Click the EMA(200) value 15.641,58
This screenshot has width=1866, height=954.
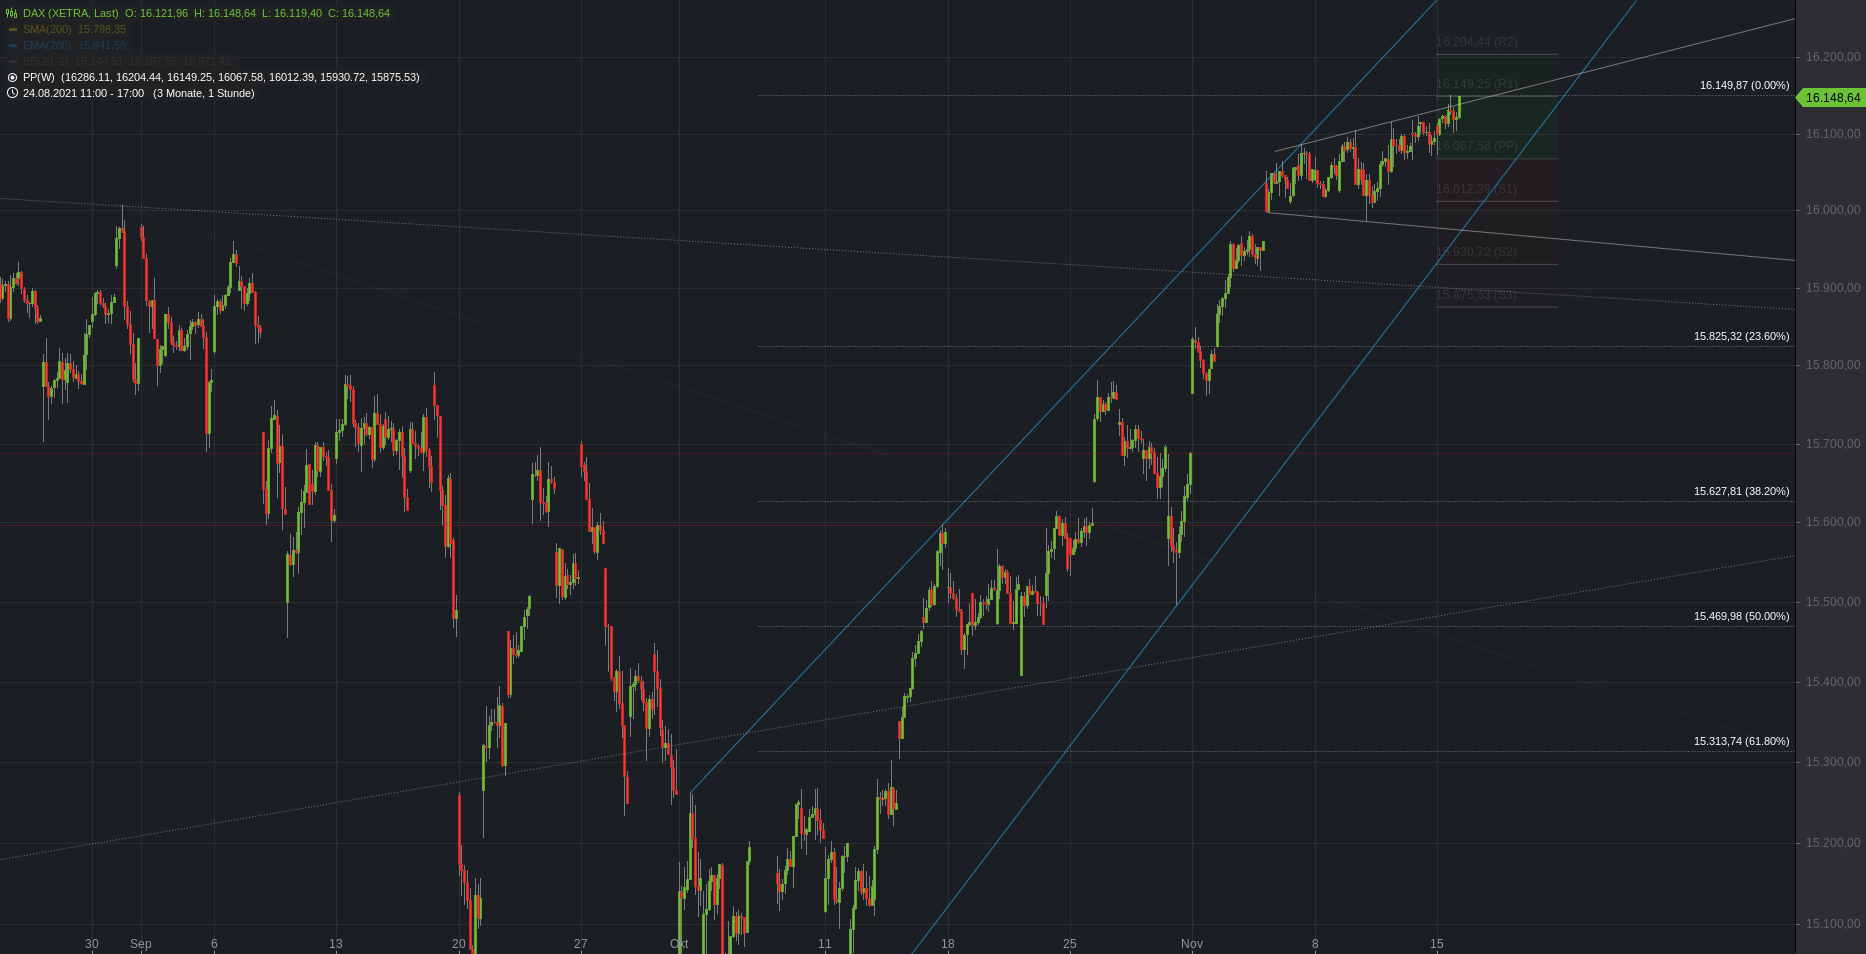coord(102,45)
